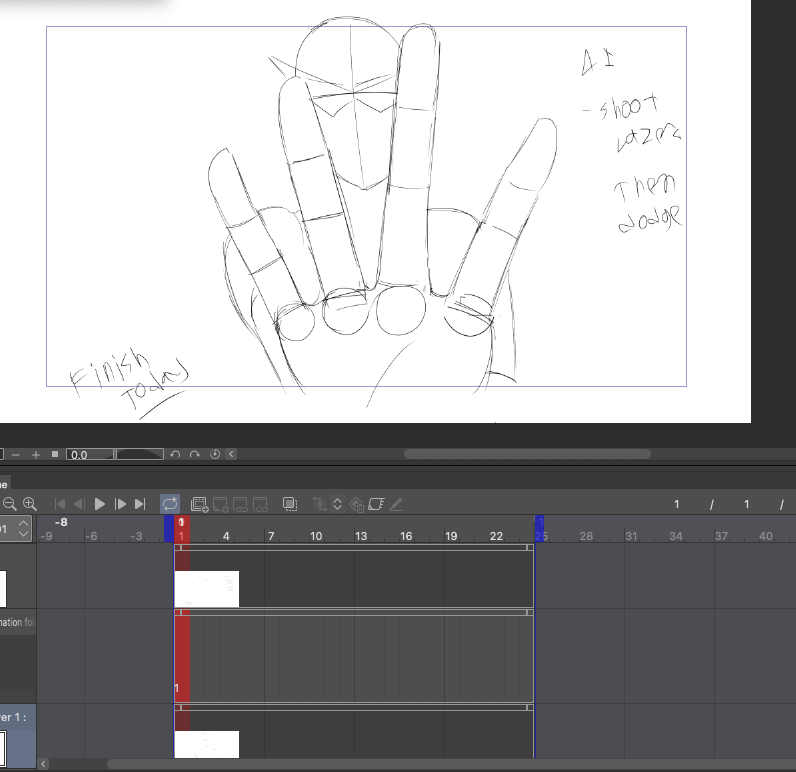Screen dimensions: 796x772
Task: Click the canvas rotation angle field
Action: coord(89,455)
